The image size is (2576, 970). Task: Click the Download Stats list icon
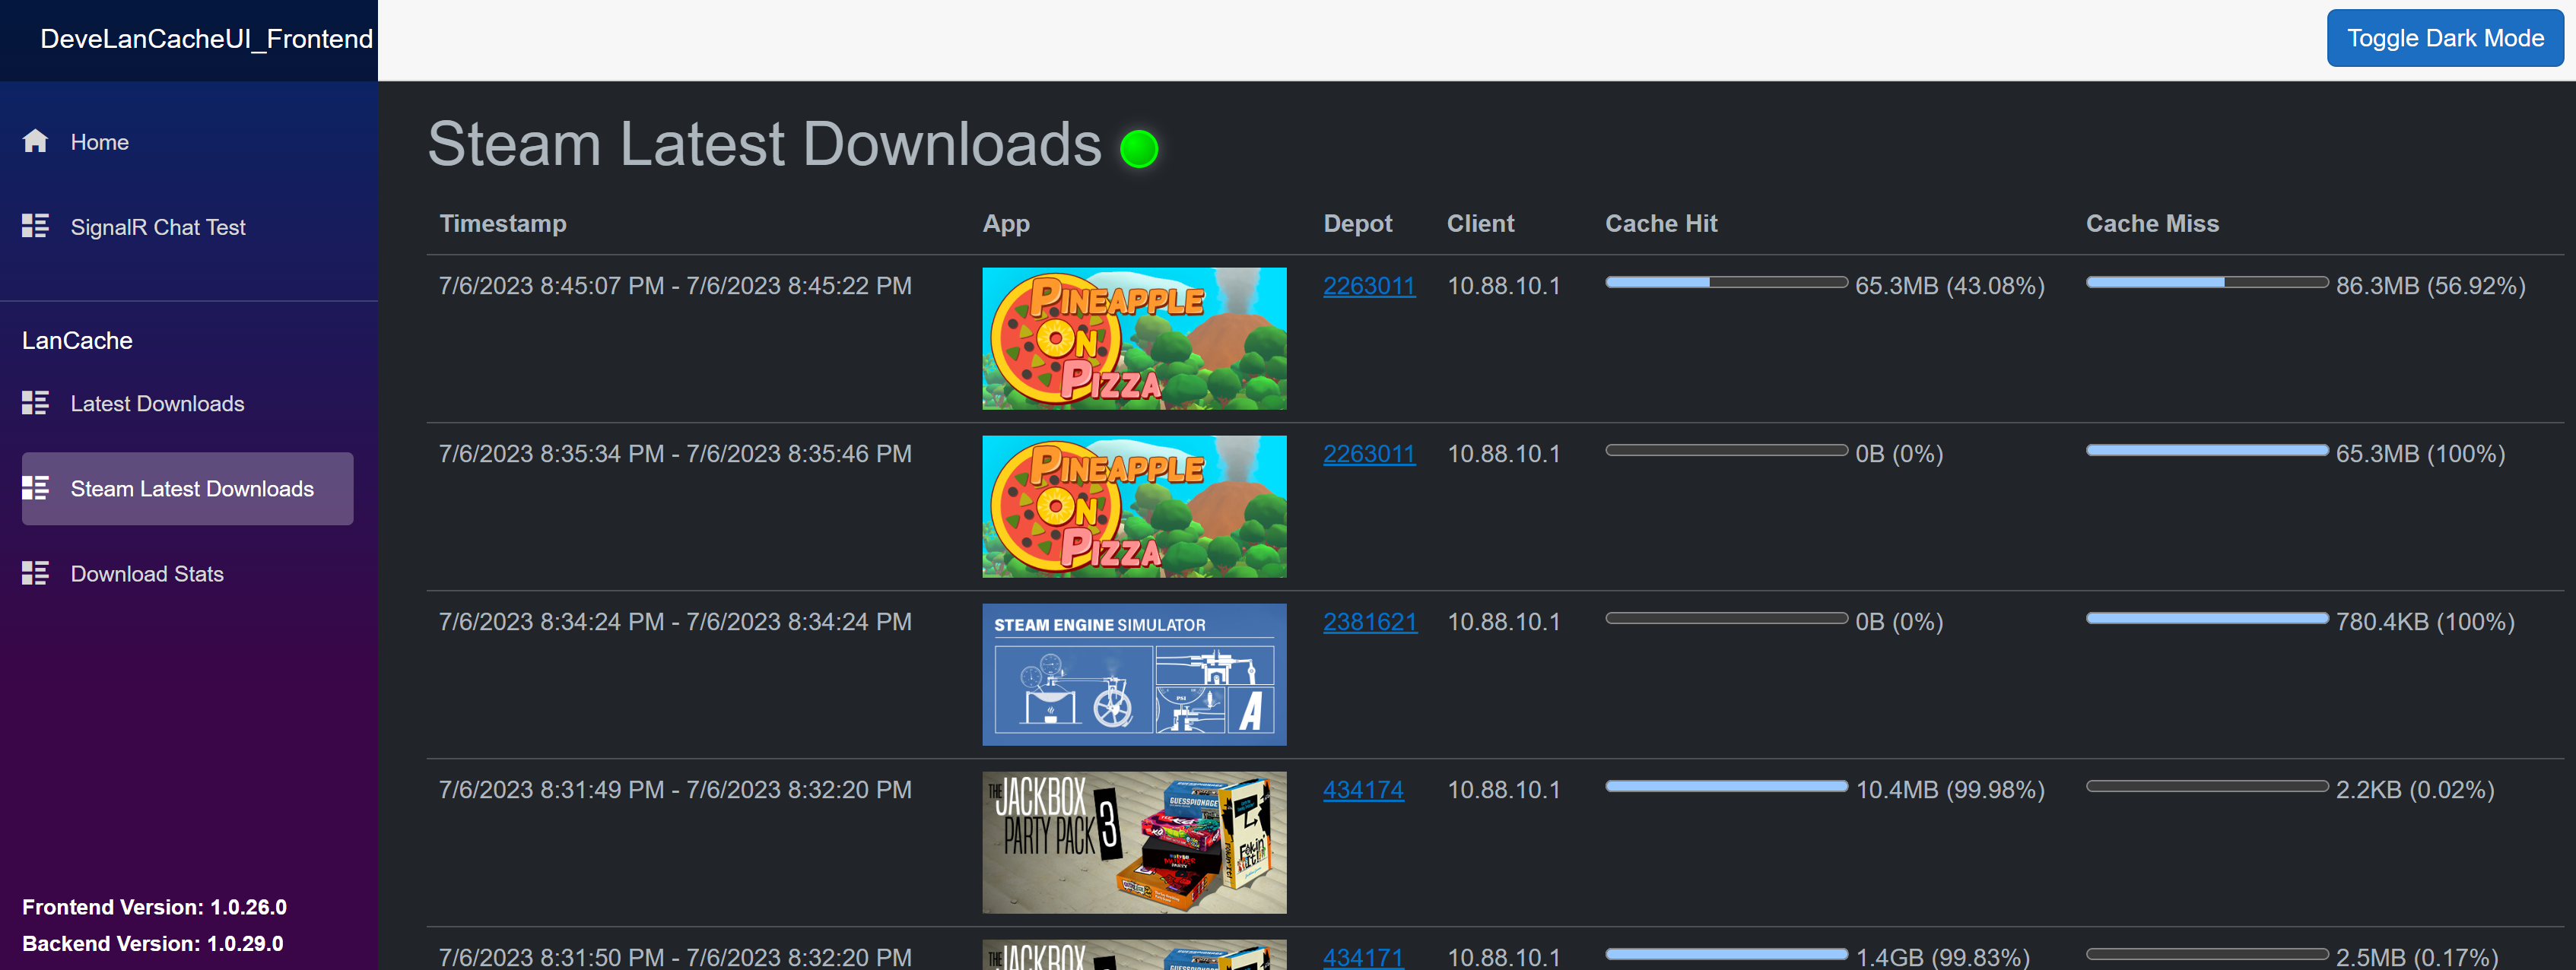(x=35, y=573)
